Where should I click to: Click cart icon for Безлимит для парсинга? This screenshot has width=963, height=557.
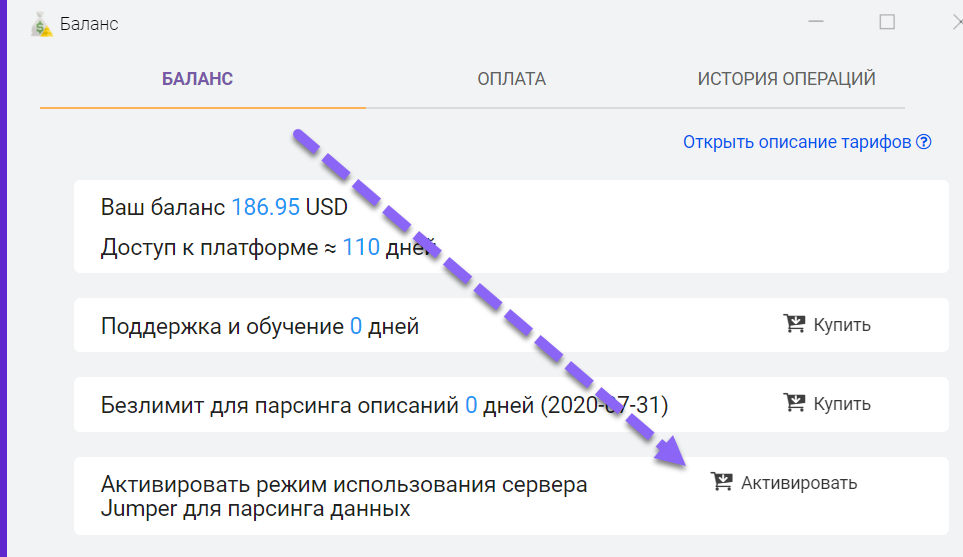pyautogui.click(x=794, y=403)
